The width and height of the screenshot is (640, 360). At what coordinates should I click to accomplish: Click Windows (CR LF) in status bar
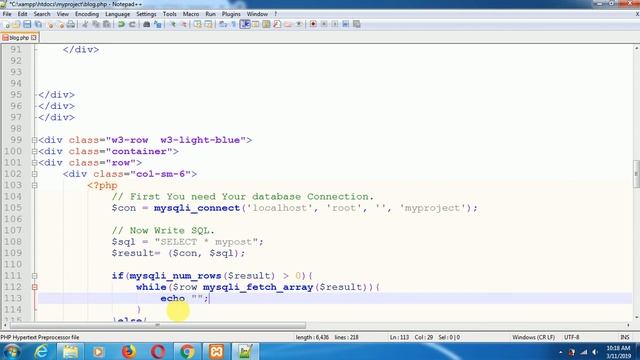click(533, 337)
